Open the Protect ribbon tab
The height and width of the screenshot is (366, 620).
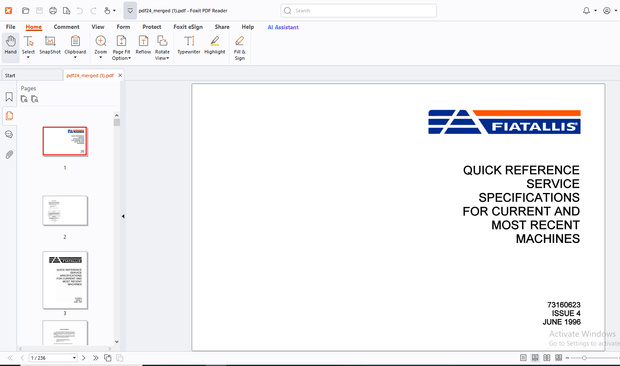point(152,27)
